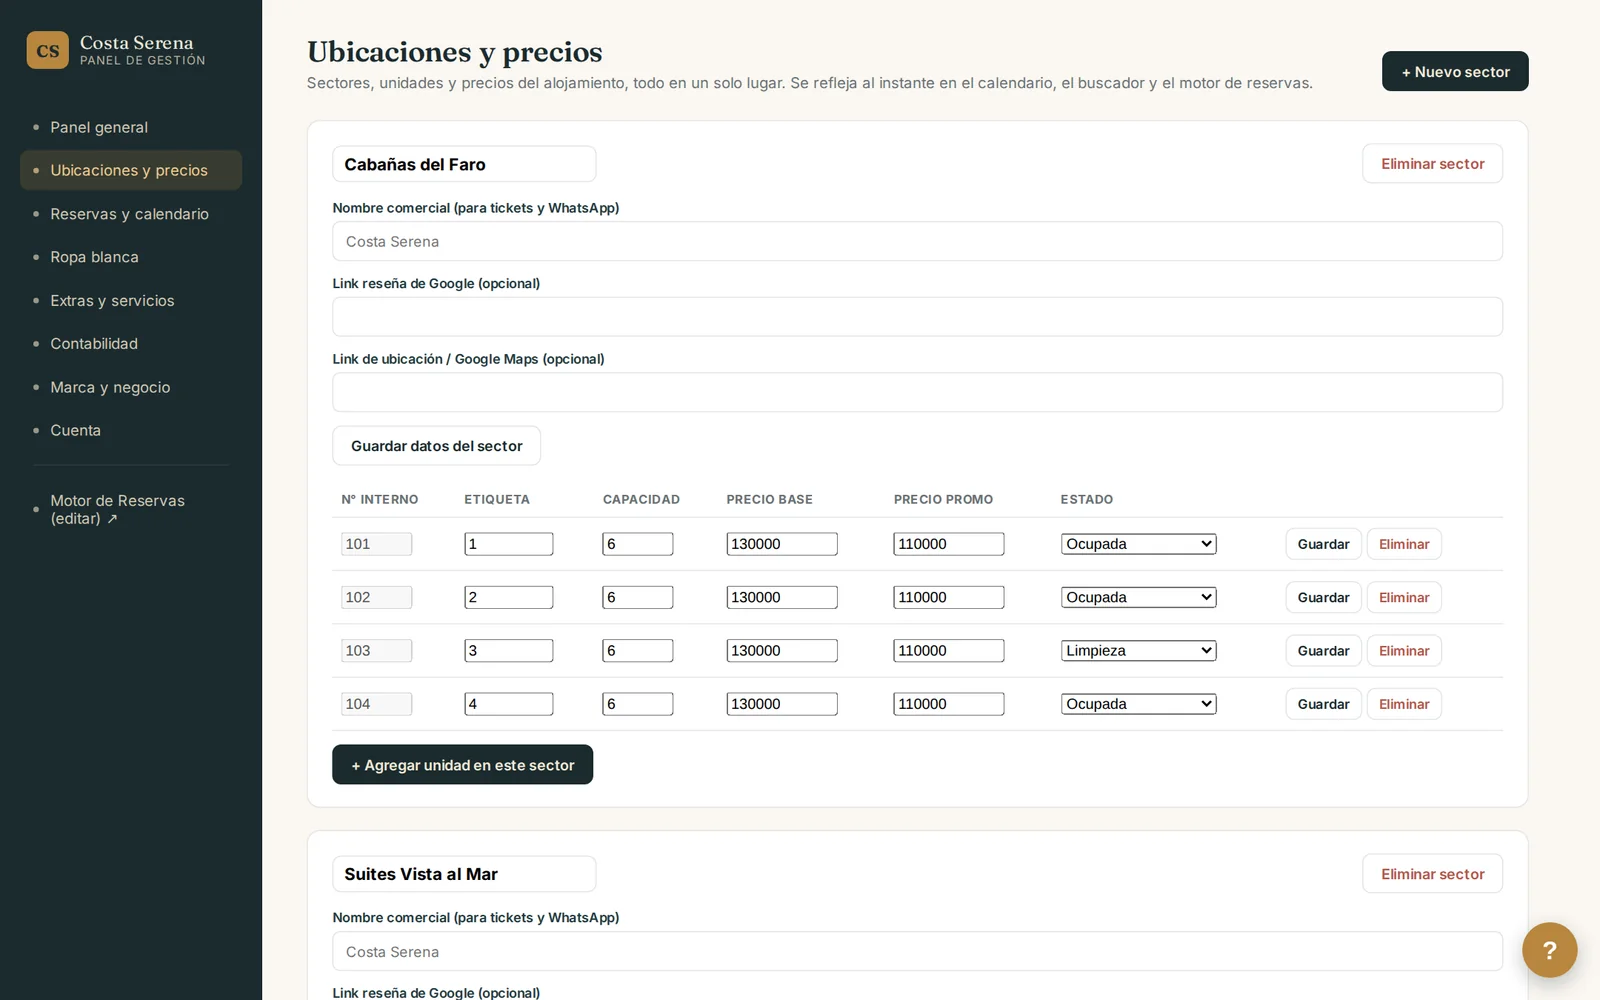The image size is (1600, 1000).
Task: Click + Agregar unidad en este sector
Action: [x=462, y=765]
